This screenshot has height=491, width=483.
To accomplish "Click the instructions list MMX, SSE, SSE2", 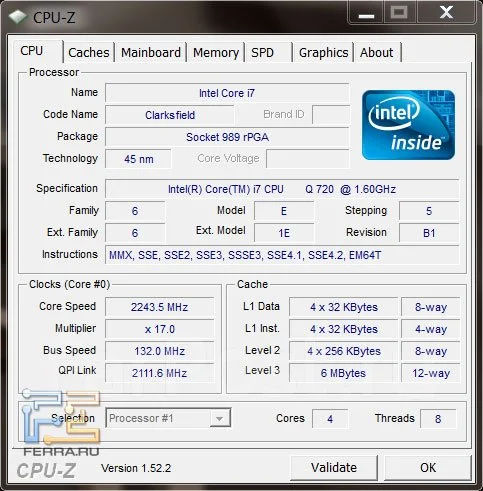I will click(x=282, y=255).
